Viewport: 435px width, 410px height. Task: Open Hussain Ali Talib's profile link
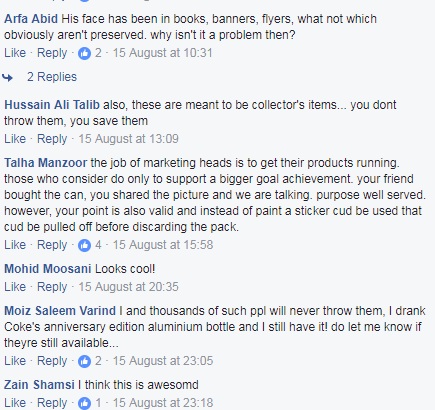tap(52, 105)
